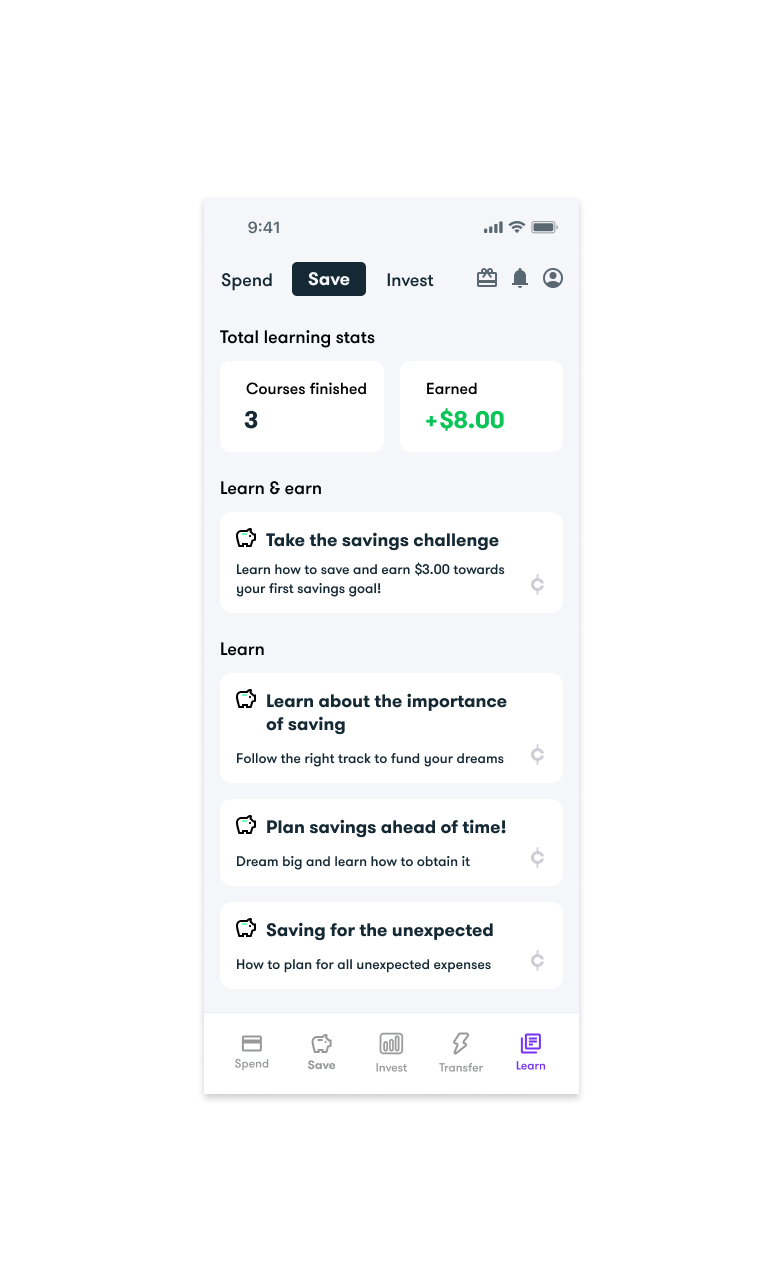Open Saving for the unexpected course
This screenshot has height=1268, width=763.
pyautogui.click(x=391, y=945)
